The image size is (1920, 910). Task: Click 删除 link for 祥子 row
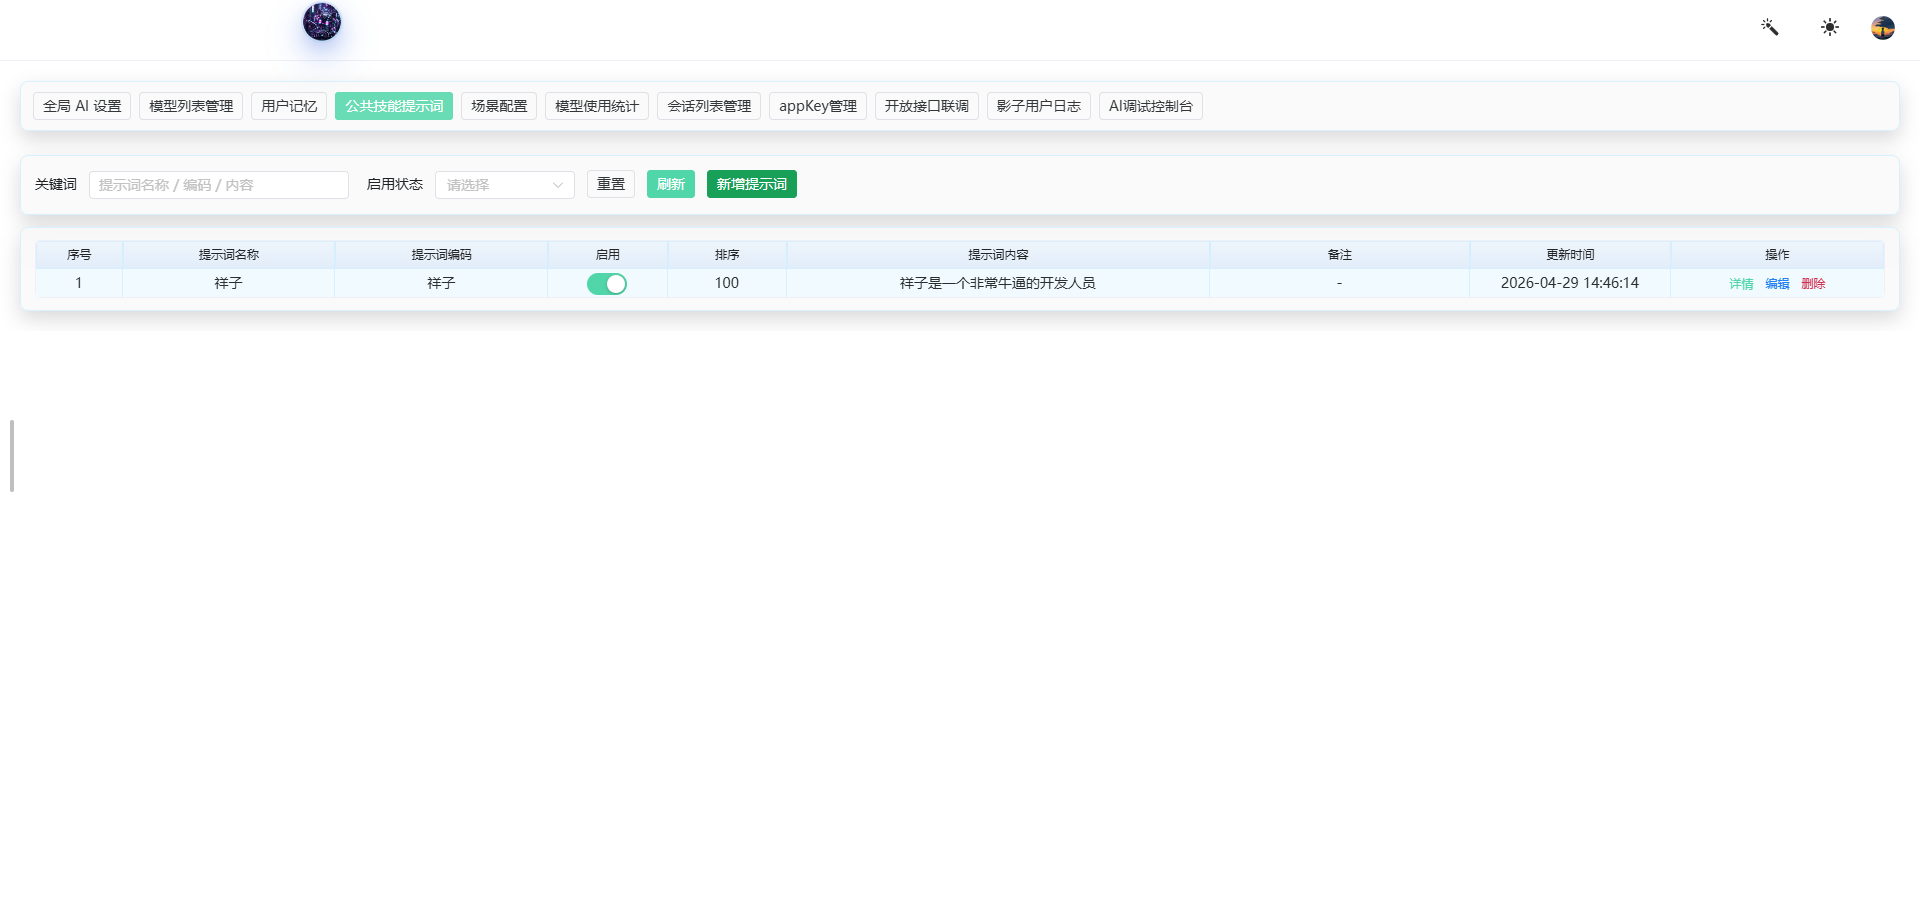(x=1813, y=284)
